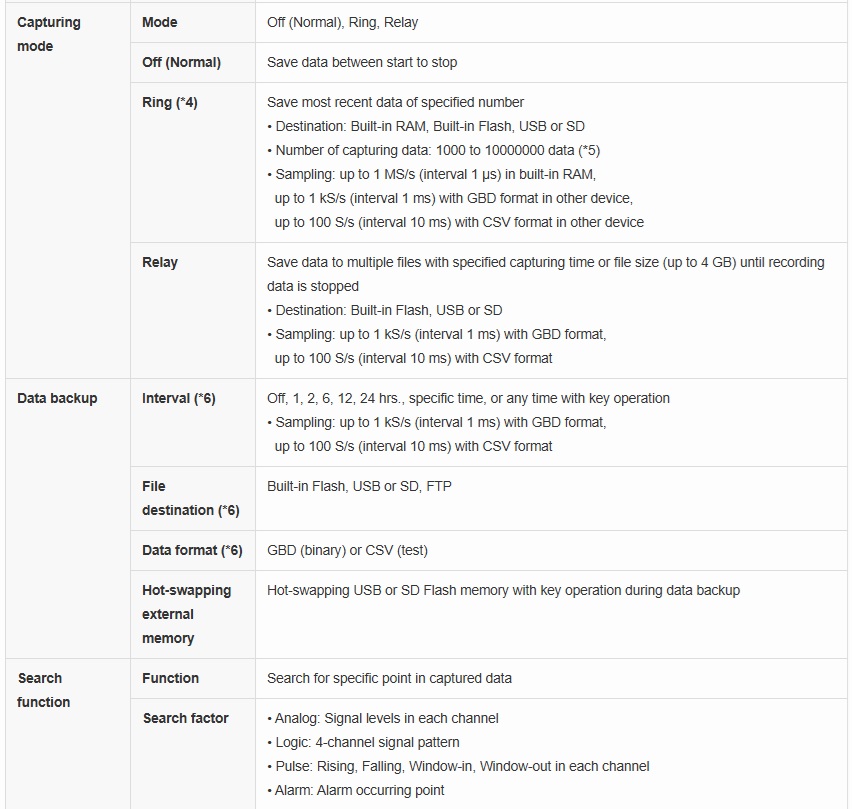This screenshot has height=809, width=852.
Task: Click the Hot-swapping external memory label
Action: point(186,614)
